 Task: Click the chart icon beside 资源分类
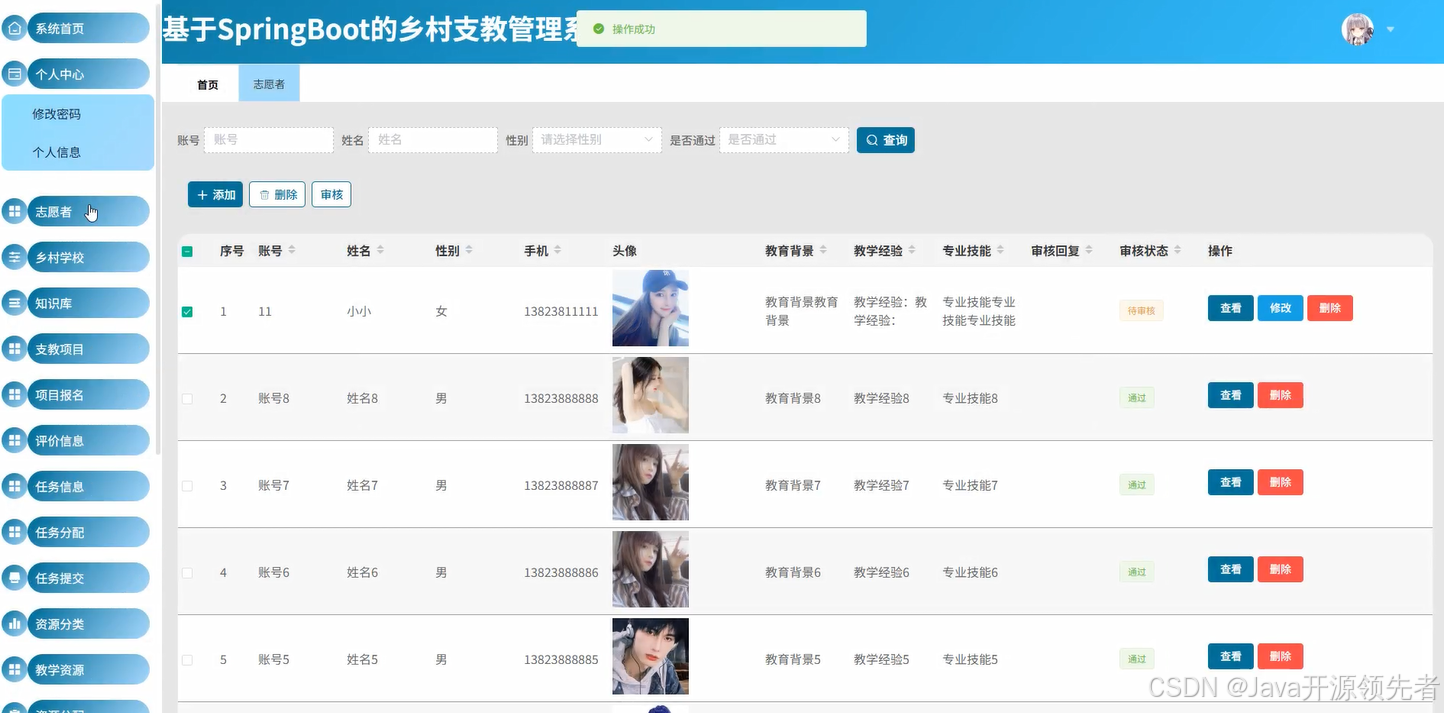point(15,623)
